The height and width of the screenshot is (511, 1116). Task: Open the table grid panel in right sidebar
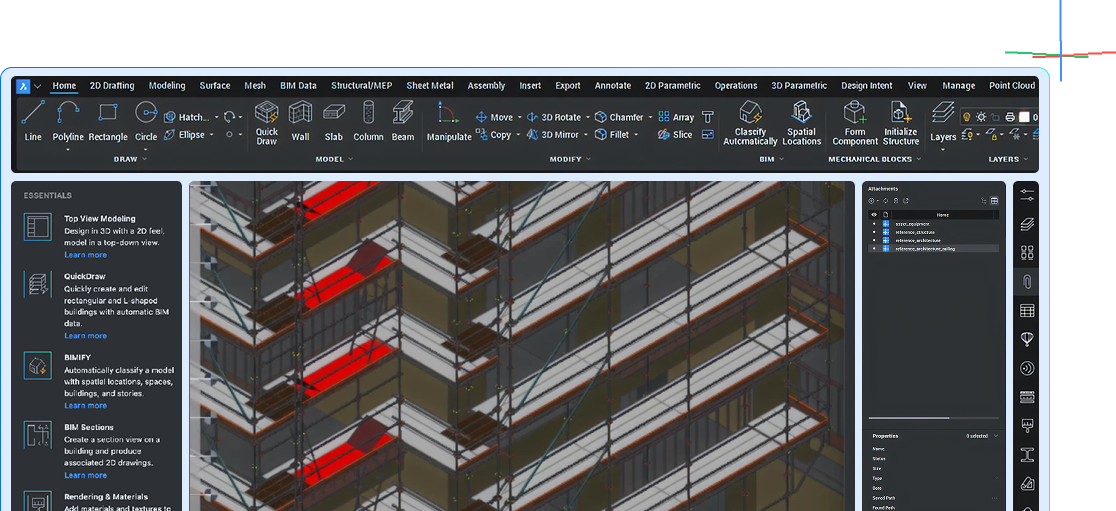(x=1026, y=310)
